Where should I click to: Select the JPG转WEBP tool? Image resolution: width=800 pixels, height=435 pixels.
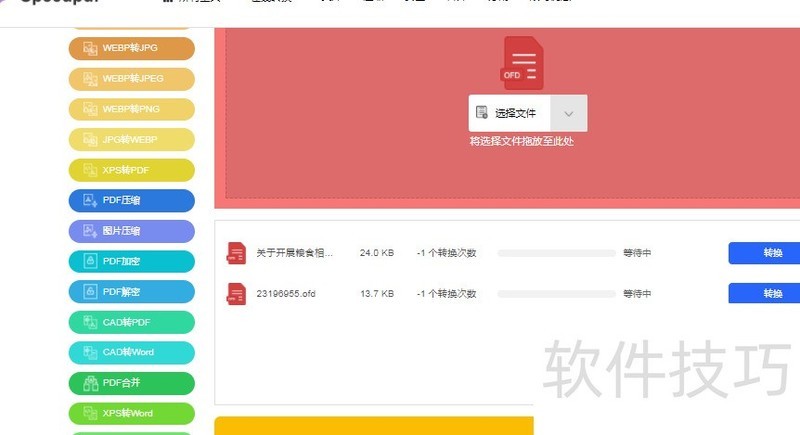132,140
